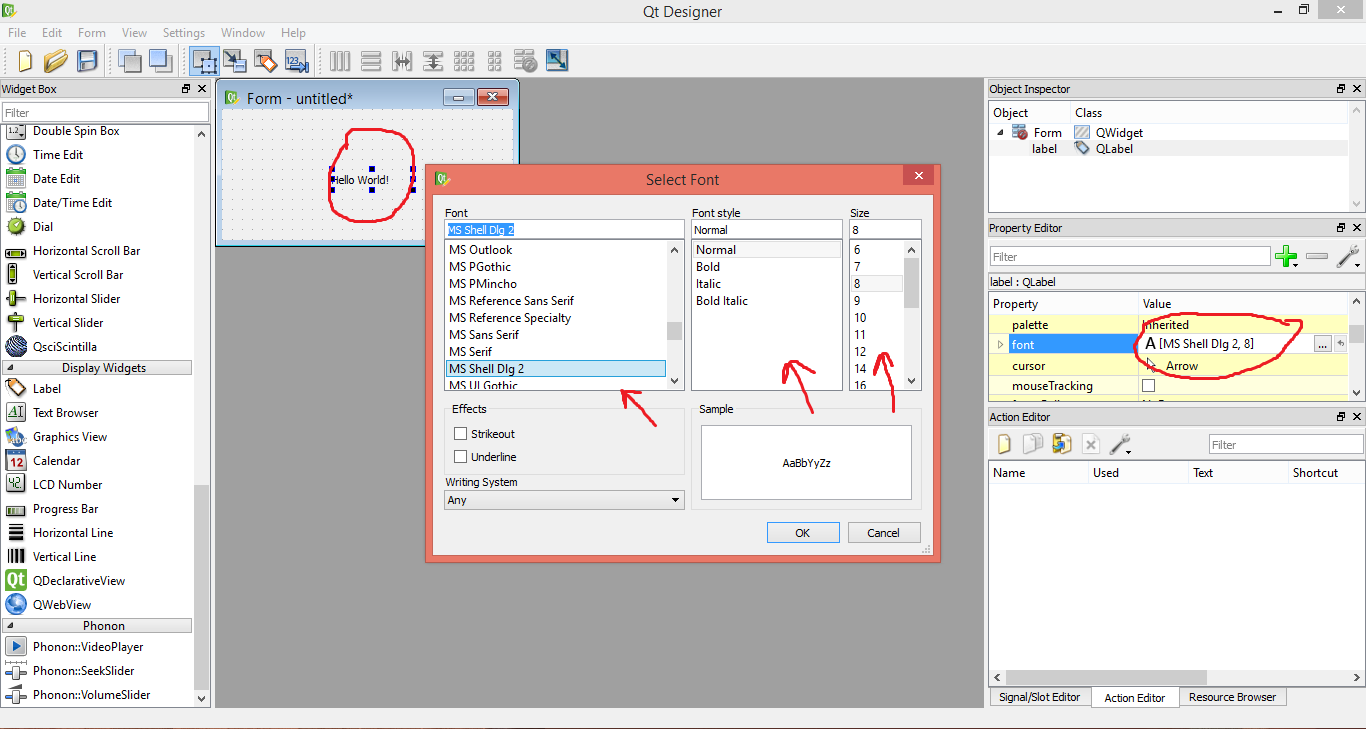Click the Adjust Size toolbar icon

pyautogui.click(x=557, y=61)
